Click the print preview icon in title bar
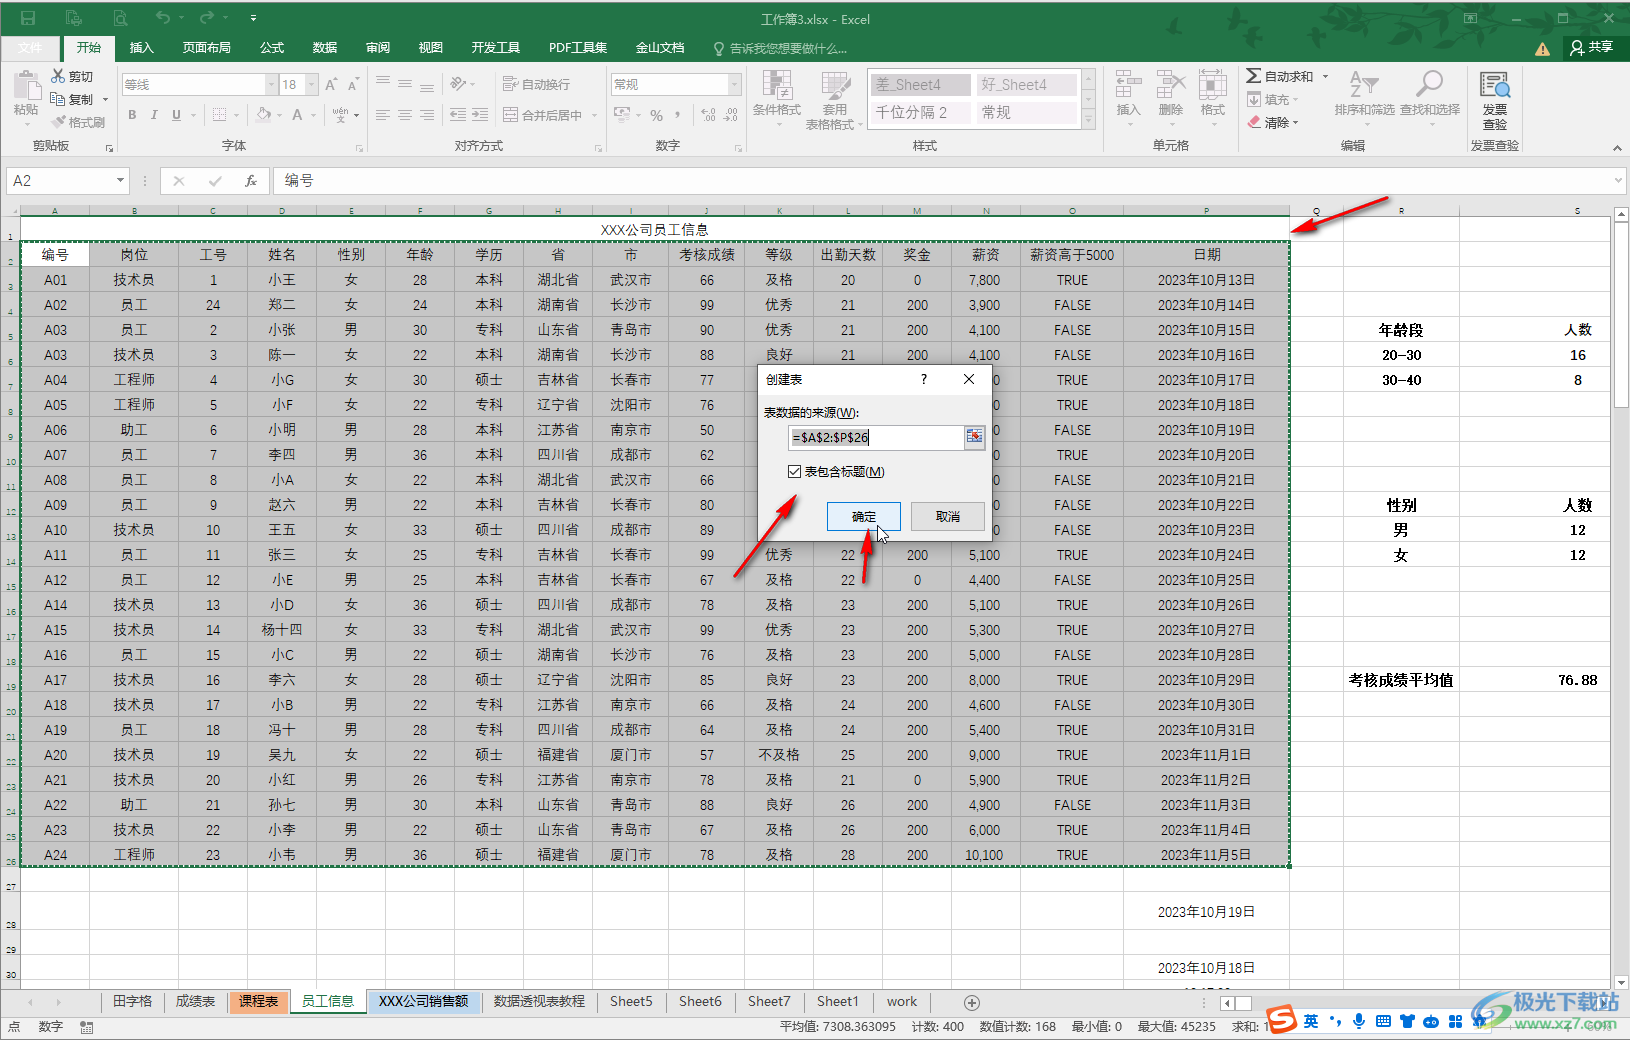 point(120,18)
